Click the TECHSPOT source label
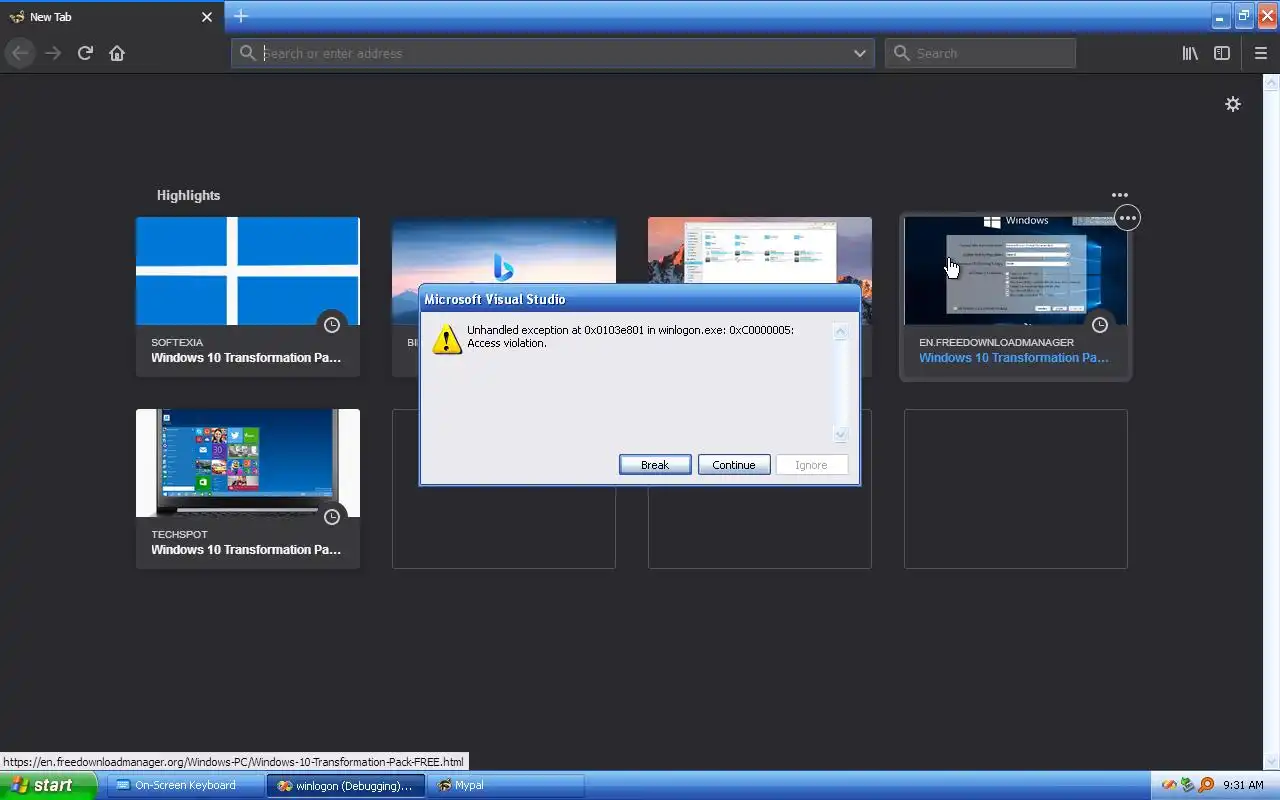 [179, 534]
